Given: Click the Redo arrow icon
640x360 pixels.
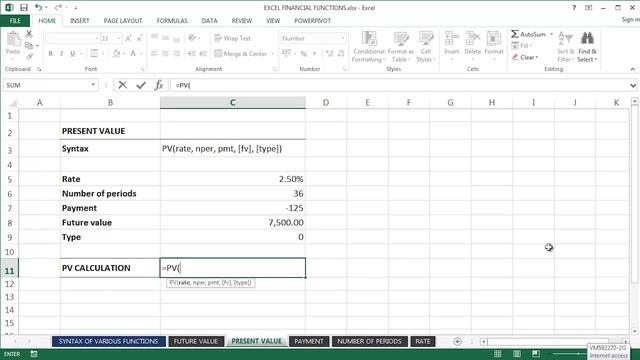Looking at the screenshot, I should pyautogui.click(x=58, y=7).
